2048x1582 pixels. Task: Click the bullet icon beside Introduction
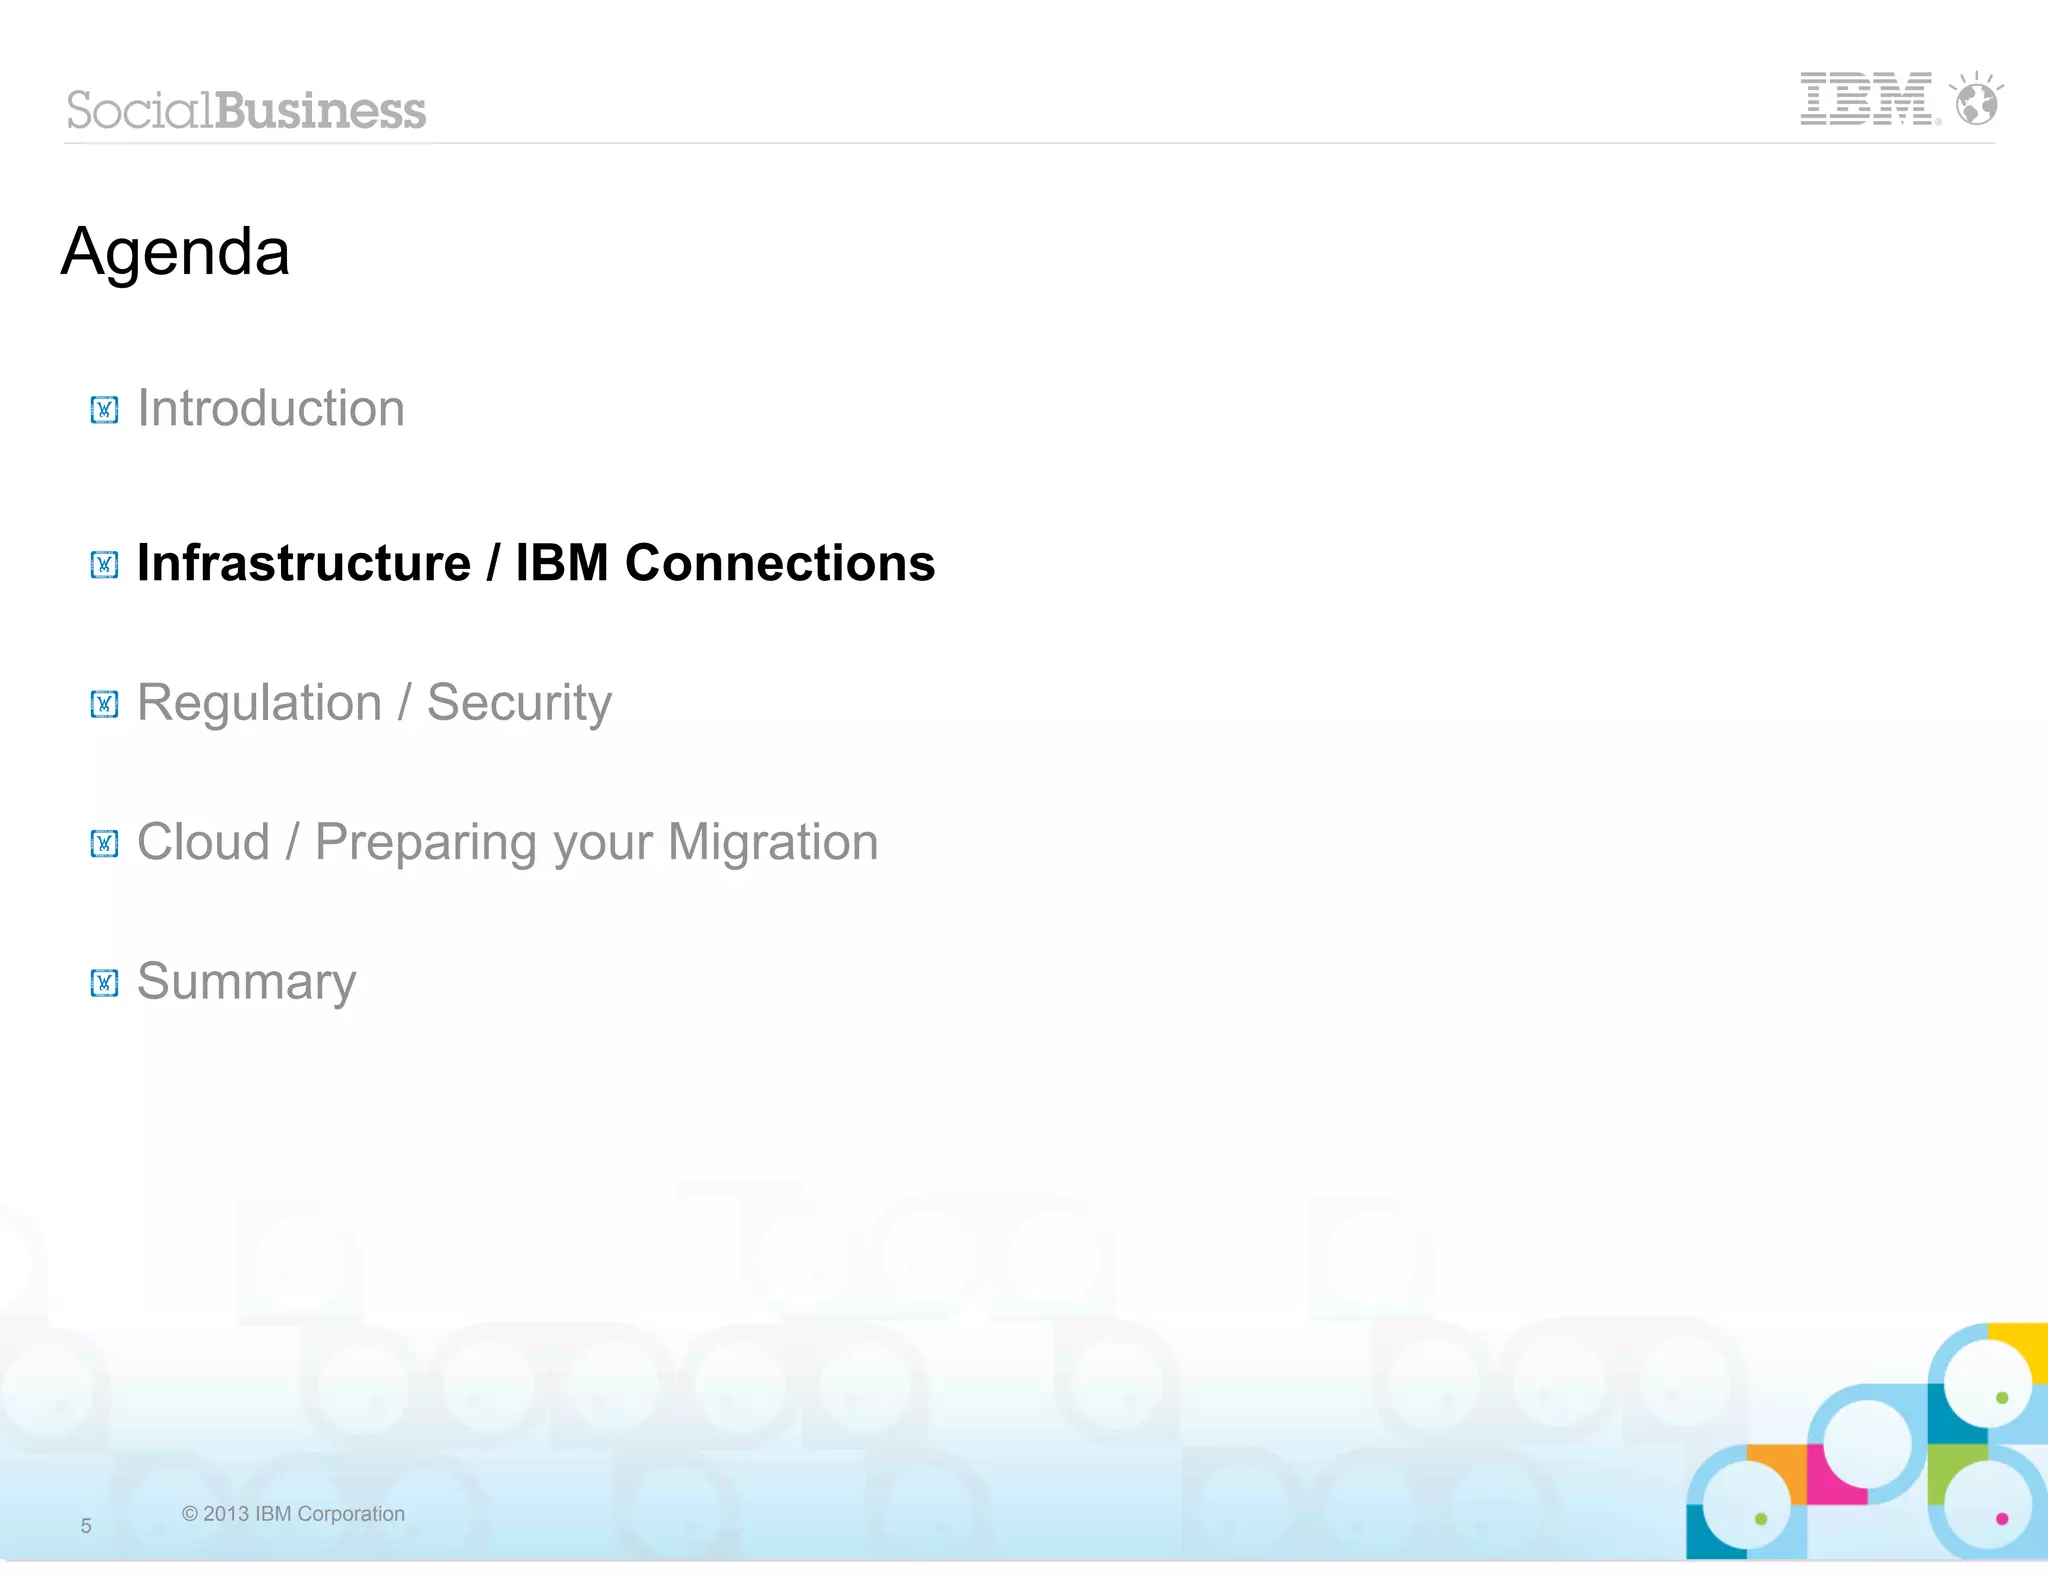click(104, 410)
